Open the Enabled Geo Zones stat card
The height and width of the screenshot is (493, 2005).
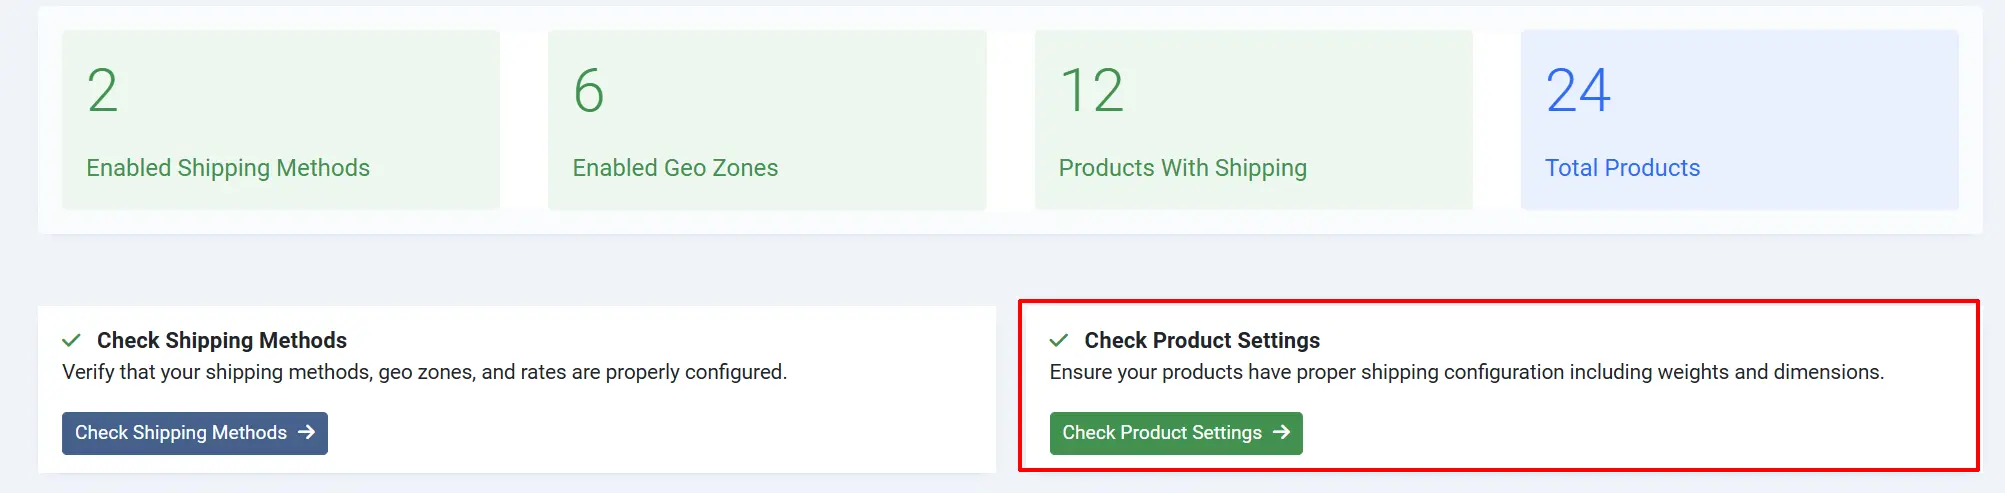[x=767, y=120]
